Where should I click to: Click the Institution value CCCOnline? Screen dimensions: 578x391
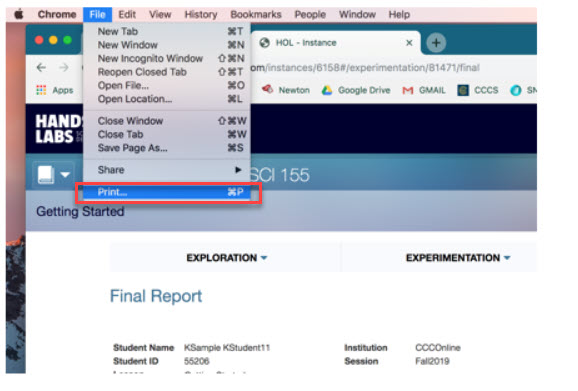(438, 348)
